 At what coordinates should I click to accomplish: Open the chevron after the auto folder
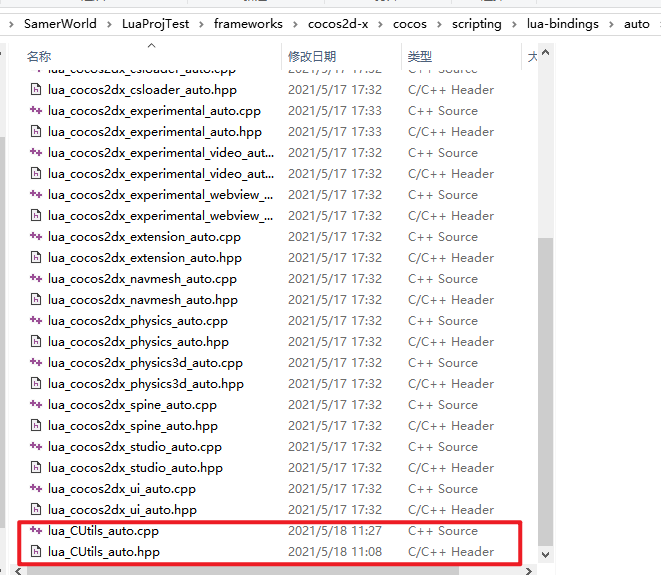click(657, 23)
